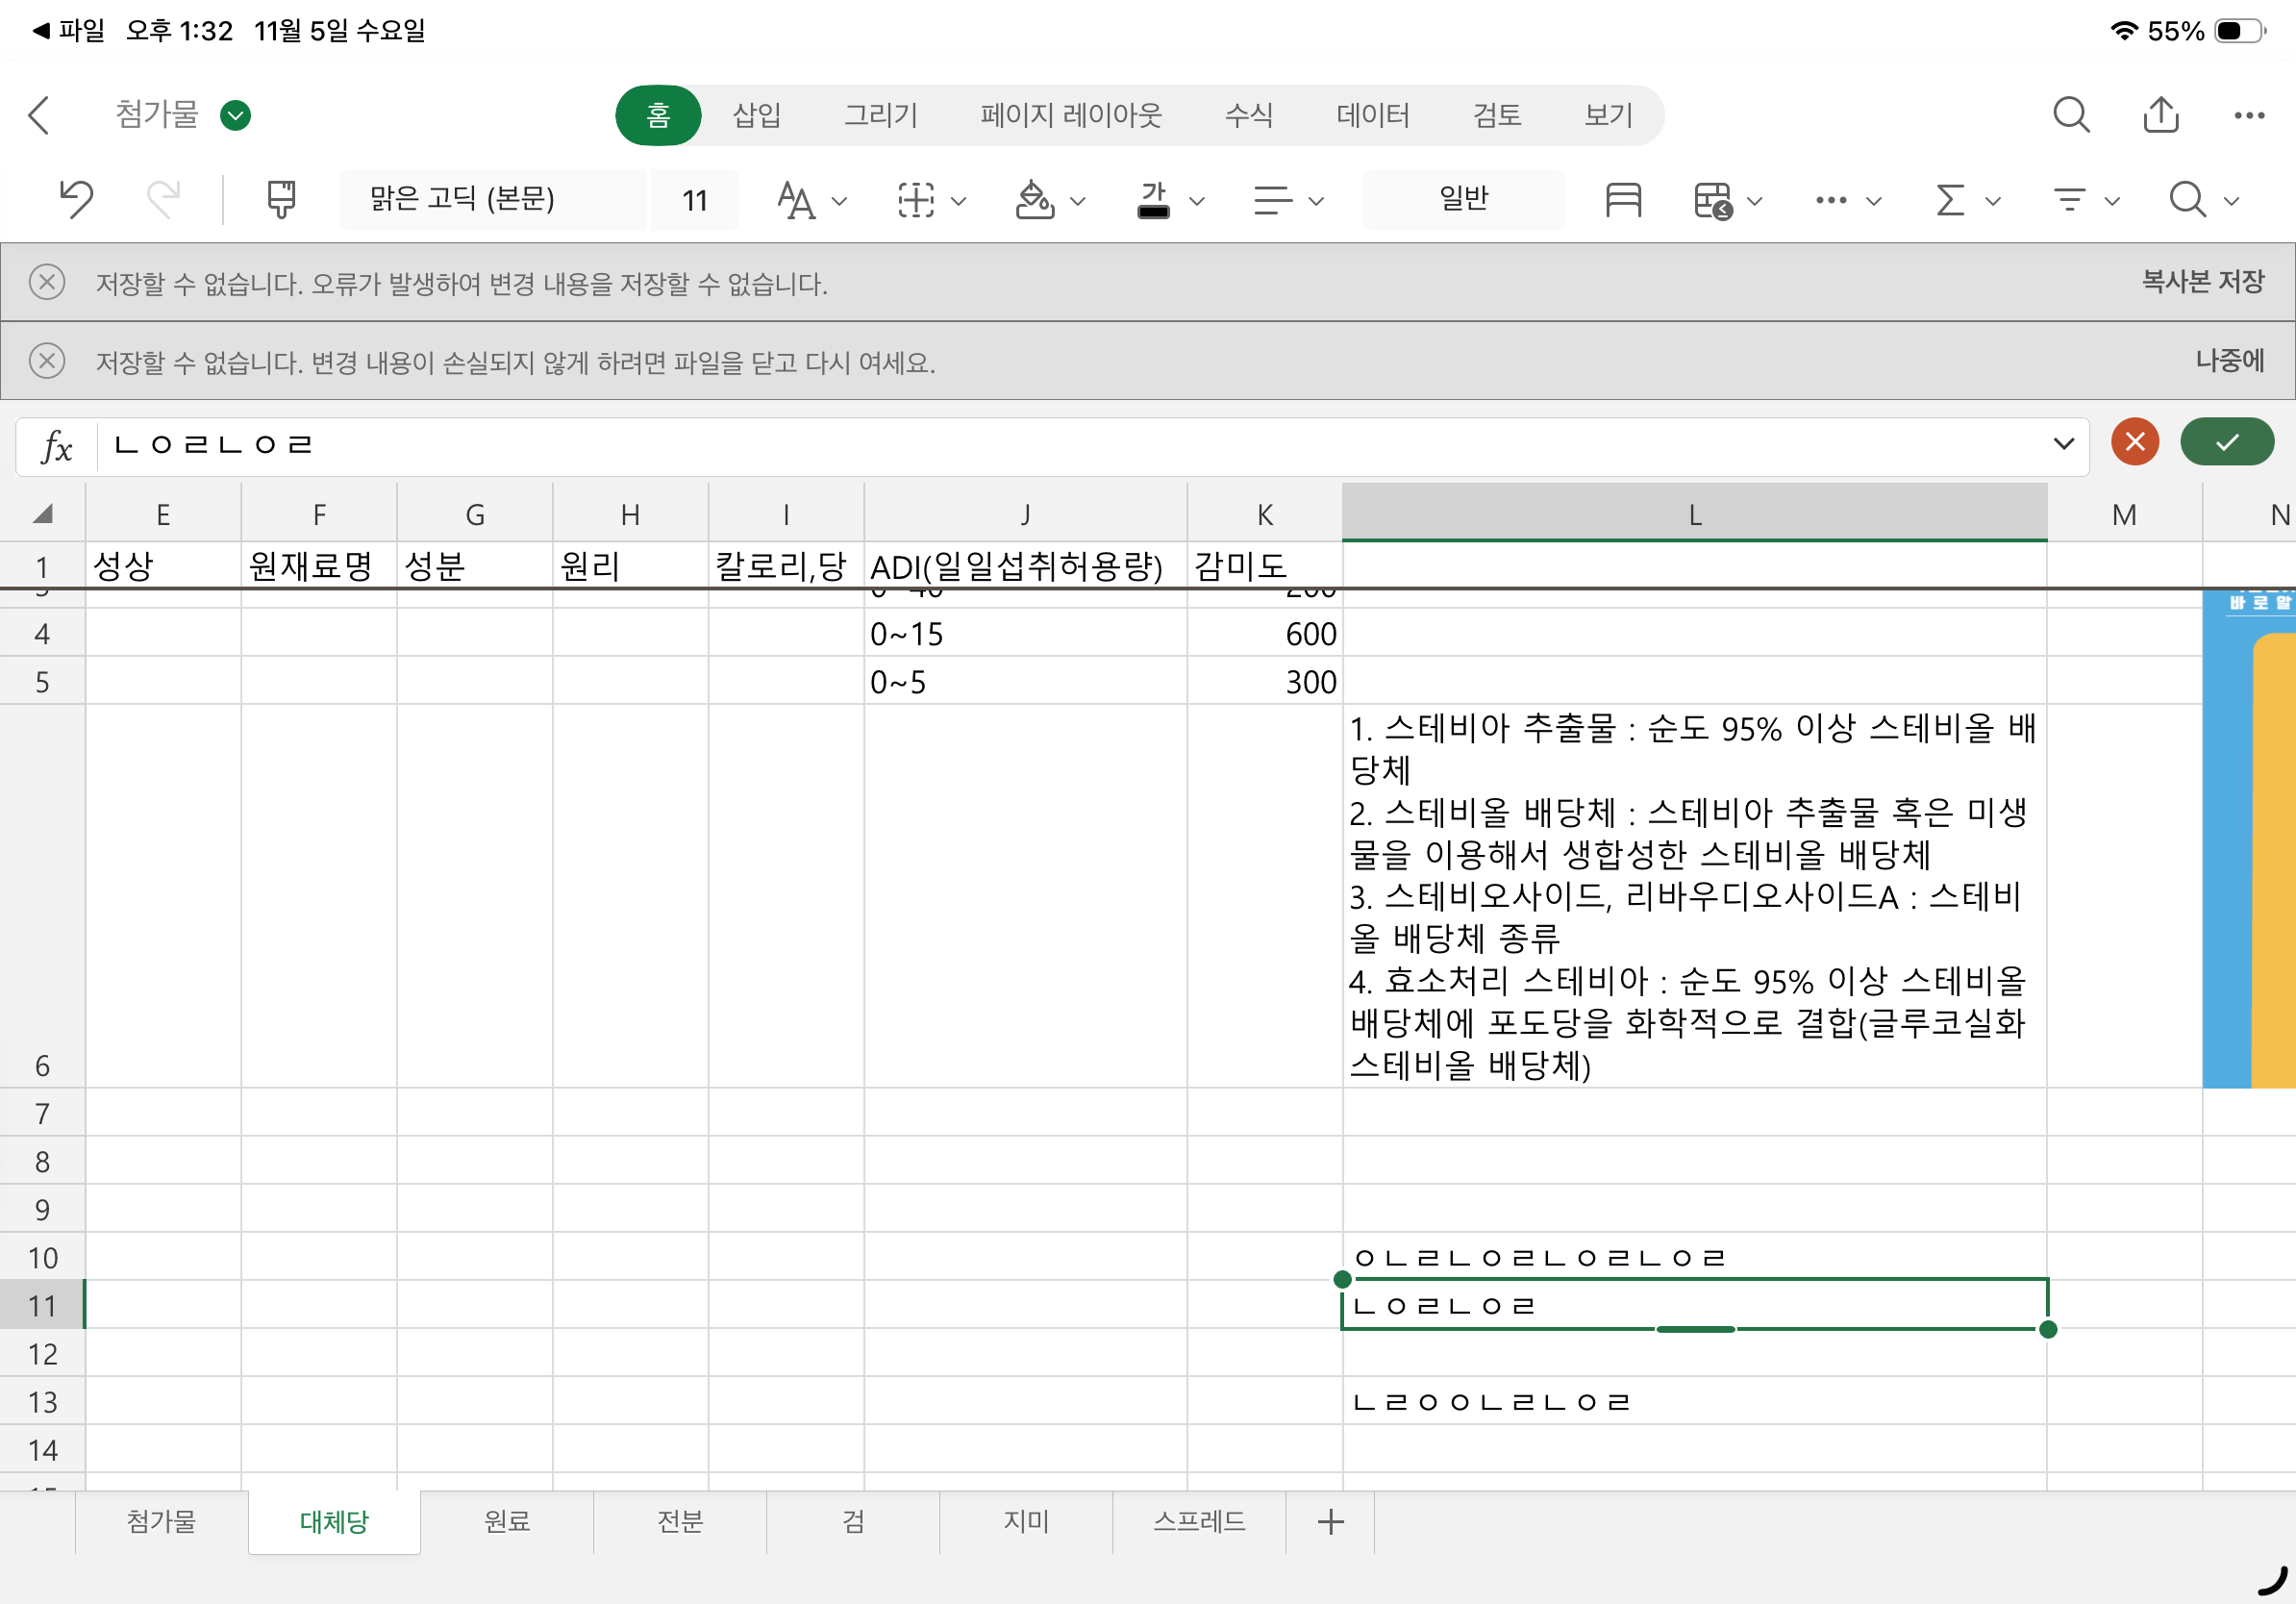
Task: Switch to the 삽입 ribbon tab
Action: tap(756, 115)
